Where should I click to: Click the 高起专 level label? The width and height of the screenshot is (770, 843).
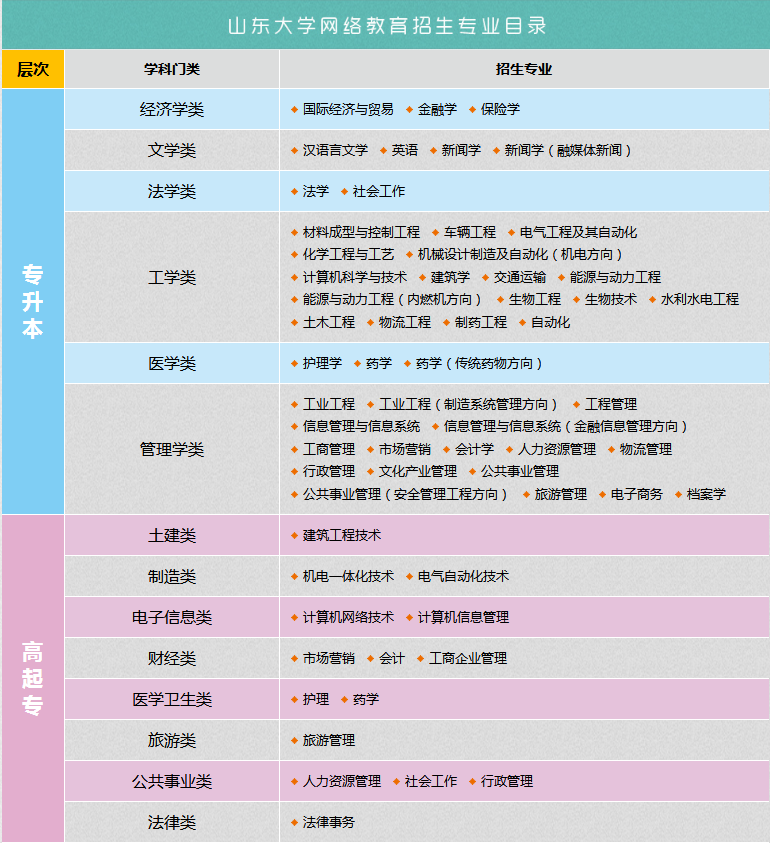point(33,678)
